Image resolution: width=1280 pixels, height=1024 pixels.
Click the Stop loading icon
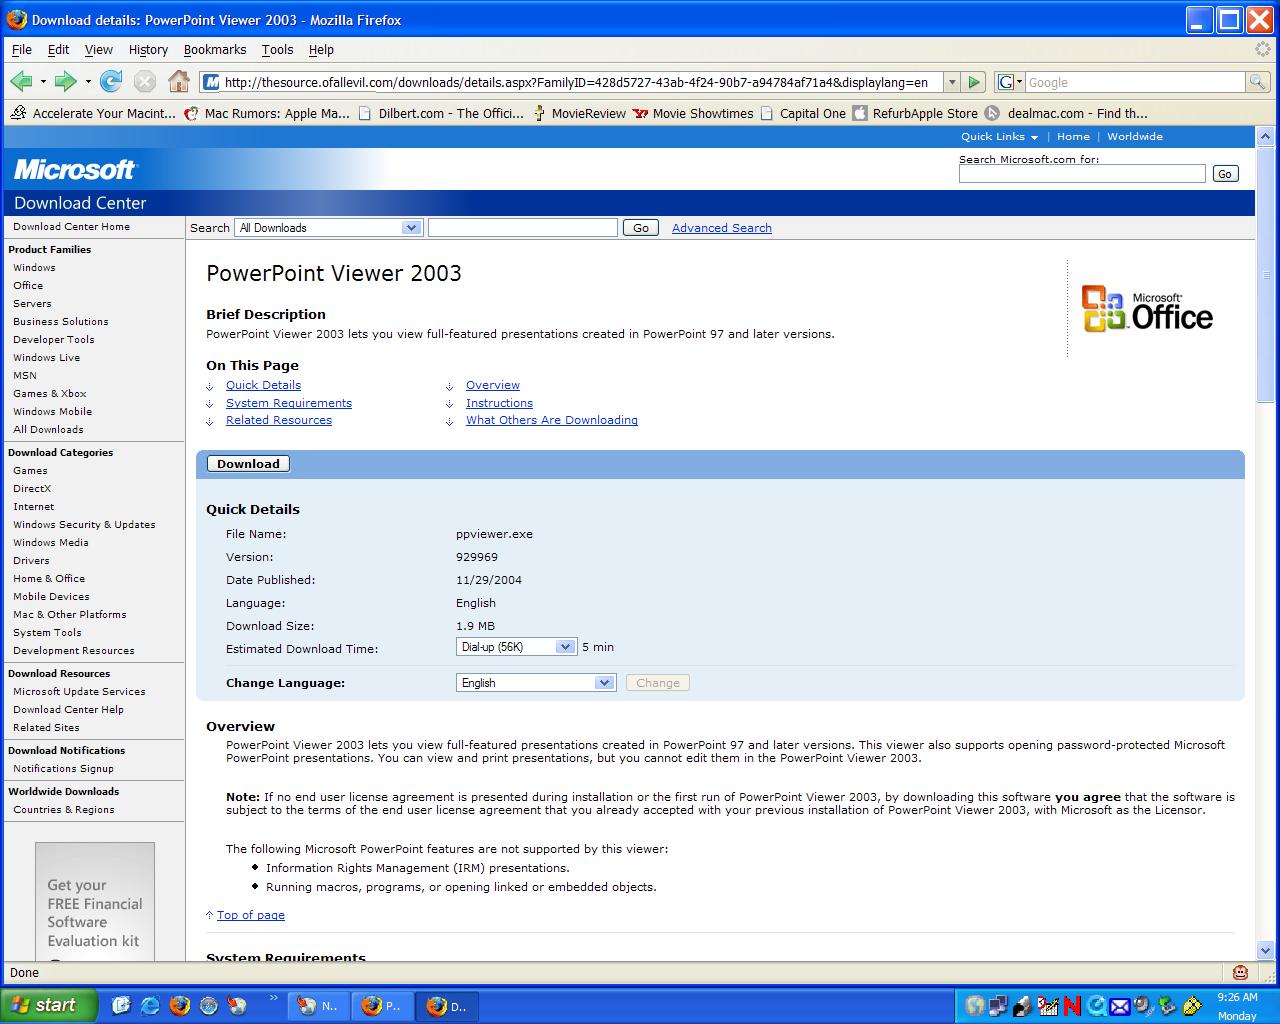[145, 82]
